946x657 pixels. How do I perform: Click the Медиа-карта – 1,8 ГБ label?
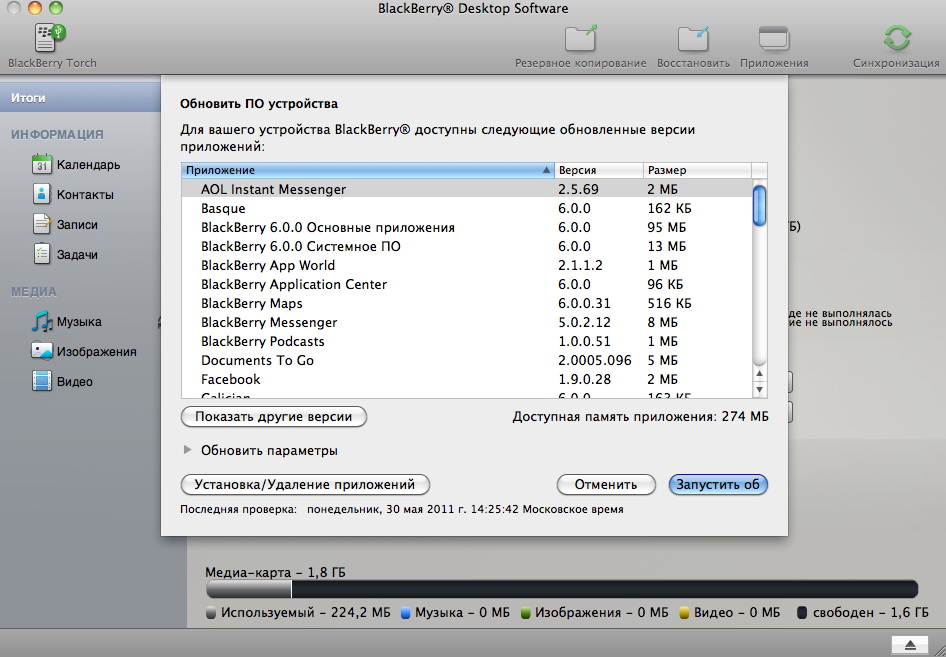click(275, 572)
